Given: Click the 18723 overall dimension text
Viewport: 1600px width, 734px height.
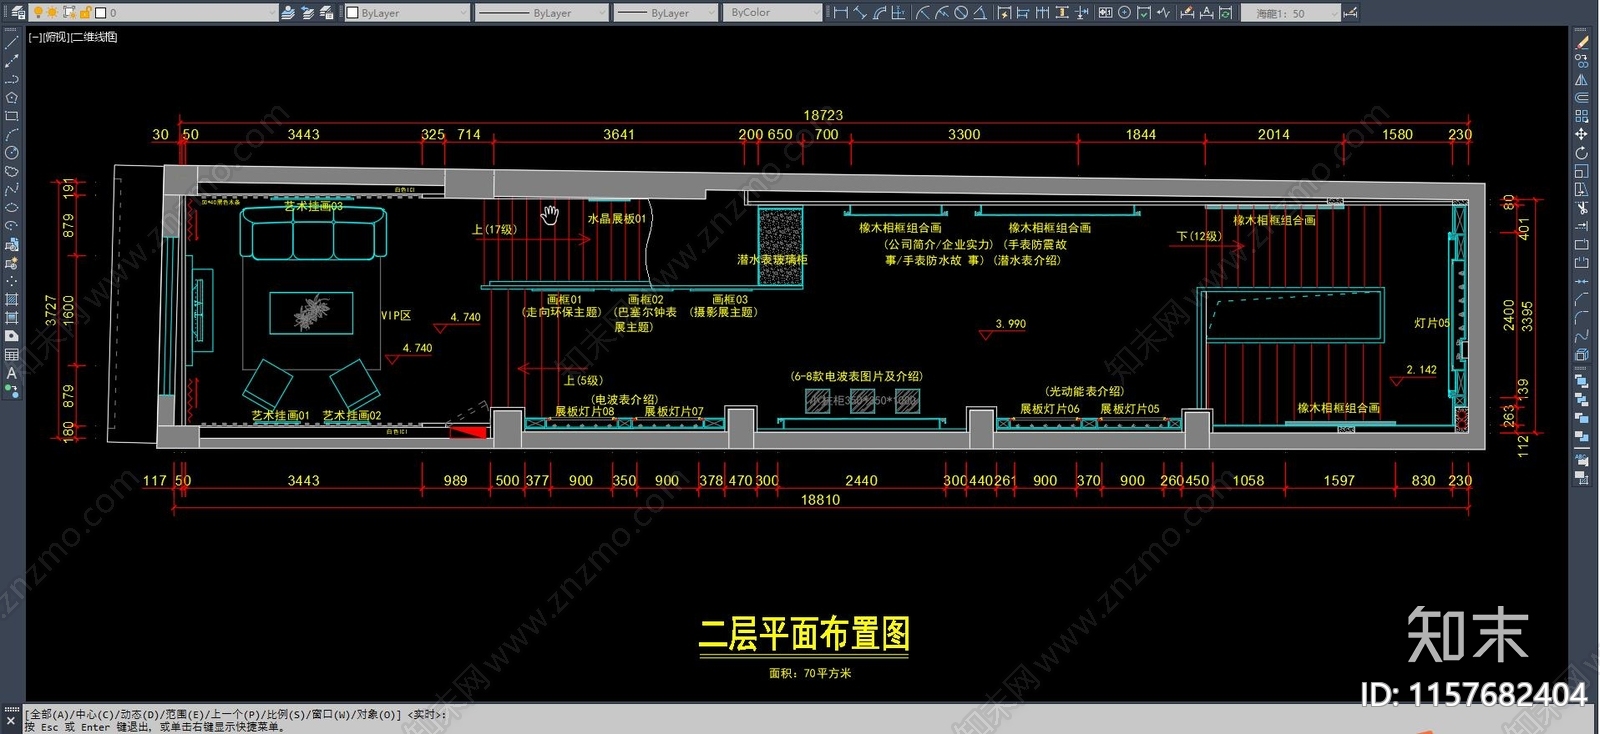Looking at the screenshot, I should [x=823, y=115].
